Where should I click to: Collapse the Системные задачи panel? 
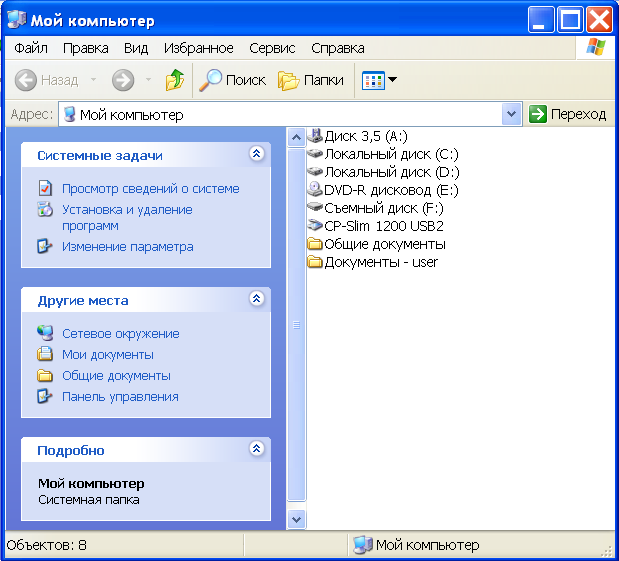[256, 155]
